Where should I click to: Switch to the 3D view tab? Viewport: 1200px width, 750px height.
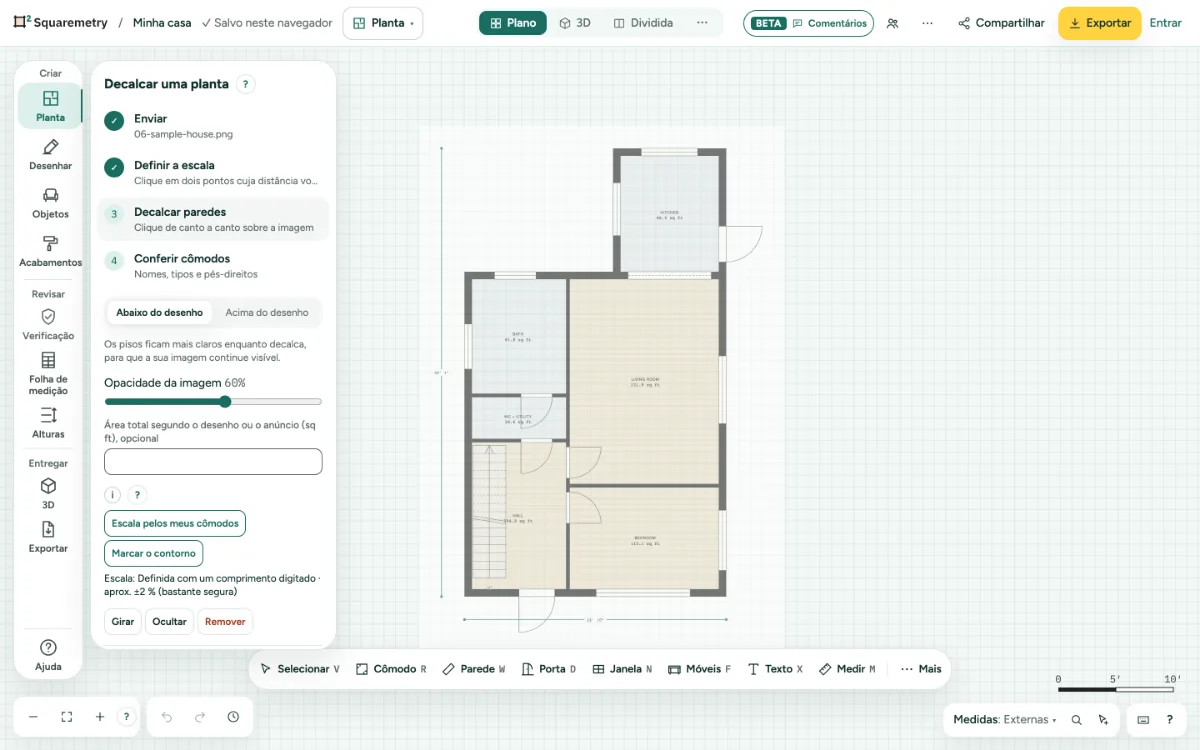click(575, 23)
